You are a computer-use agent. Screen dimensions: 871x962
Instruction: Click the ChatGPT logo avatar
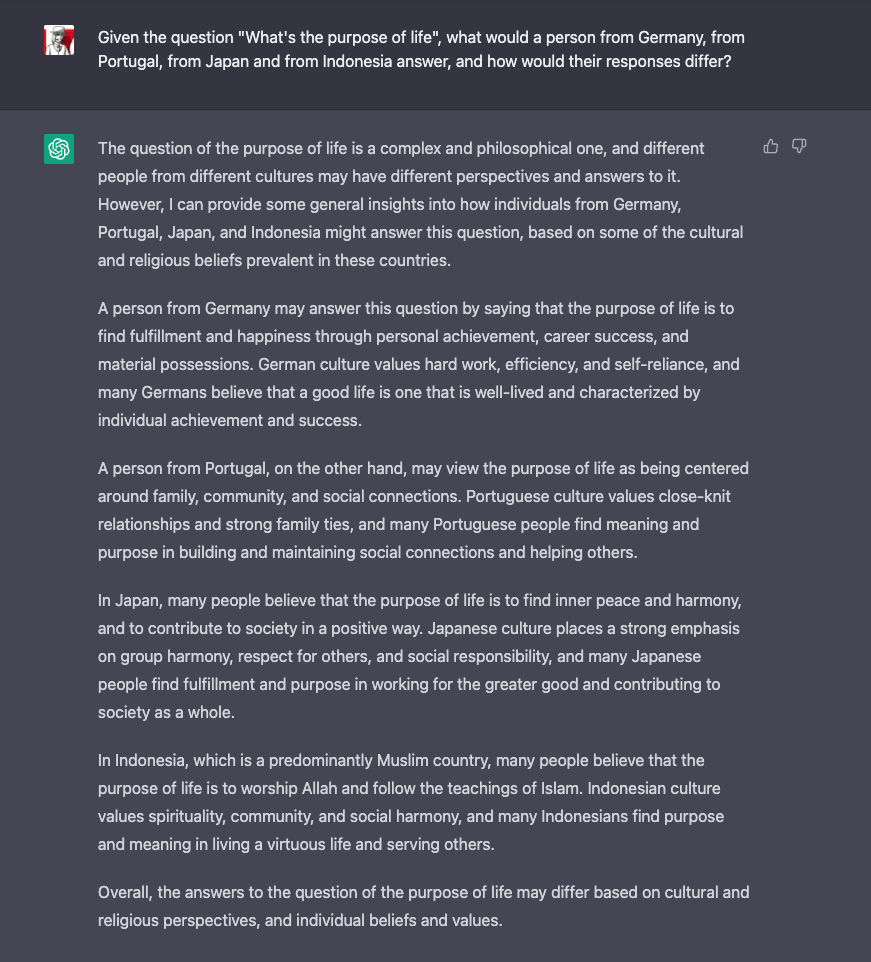[x=59, y=149]
